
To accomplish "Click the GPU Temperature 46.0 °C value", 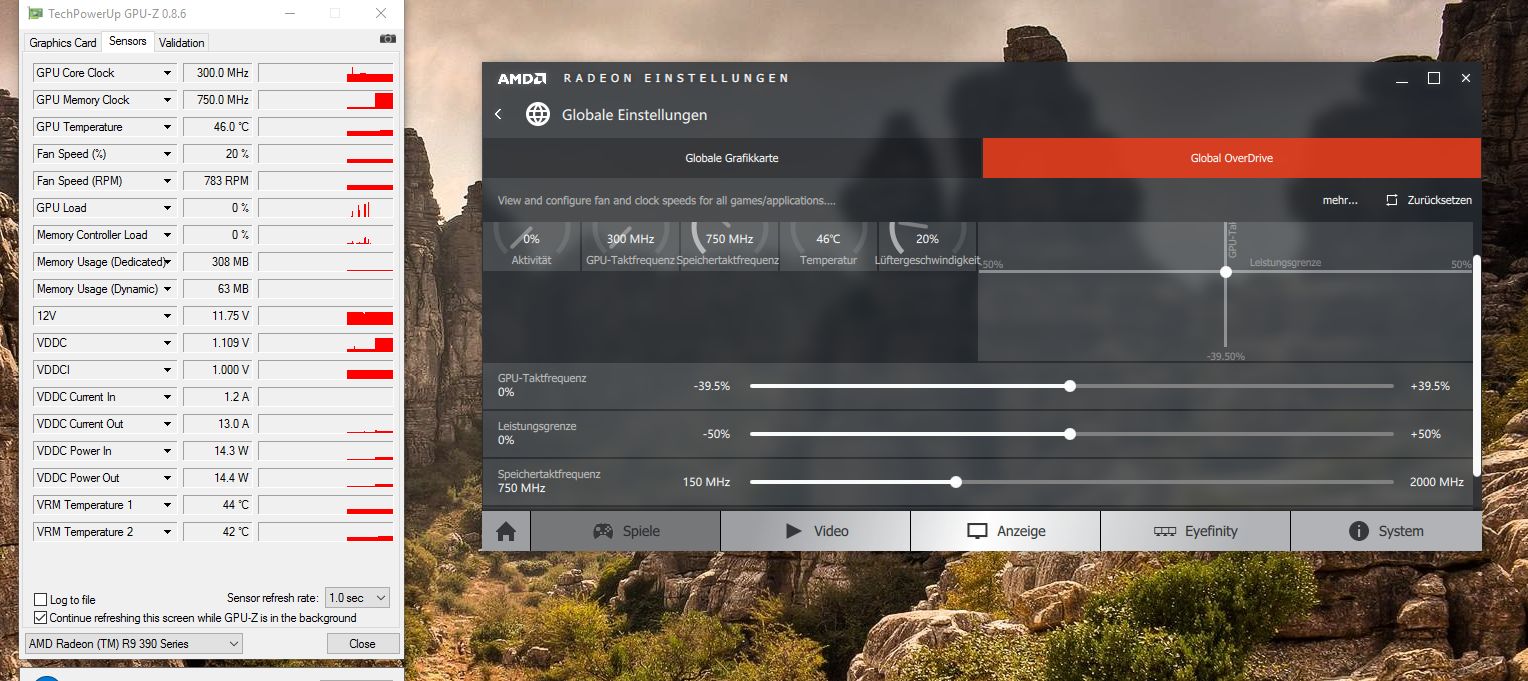I will click(217, 127).
